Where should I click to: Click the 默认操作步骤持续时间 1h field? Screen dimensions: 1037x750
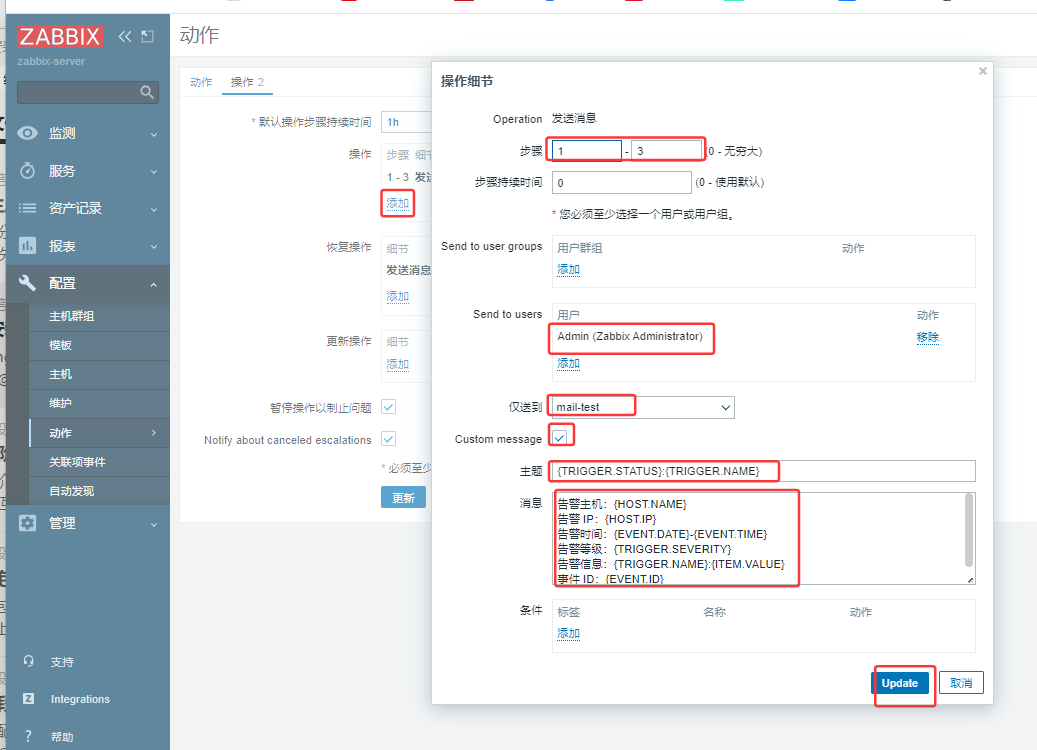coord(406,122)
